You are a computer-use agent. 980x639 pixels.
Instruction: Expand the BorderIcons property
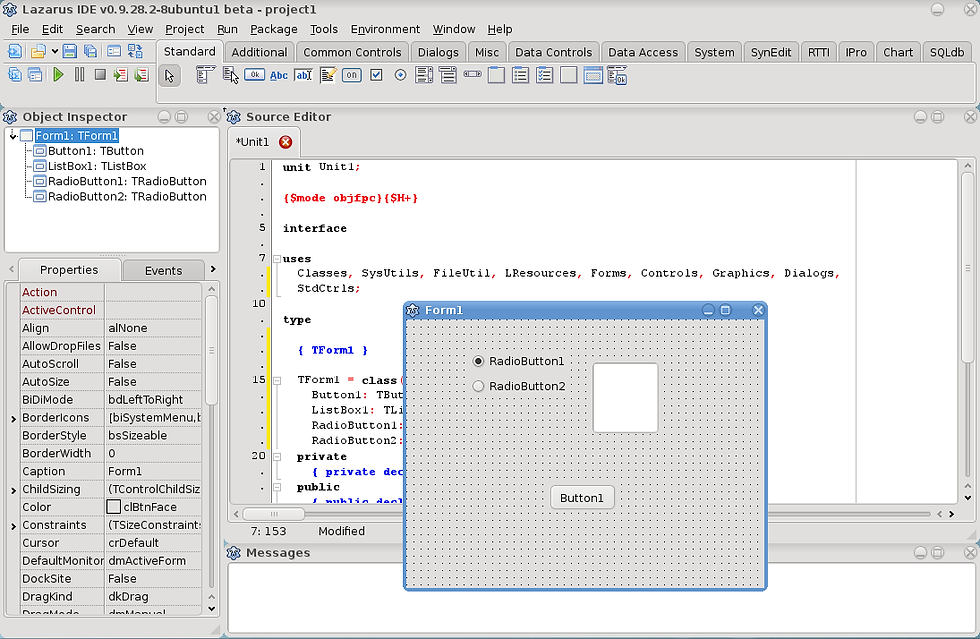click(13, 418)
